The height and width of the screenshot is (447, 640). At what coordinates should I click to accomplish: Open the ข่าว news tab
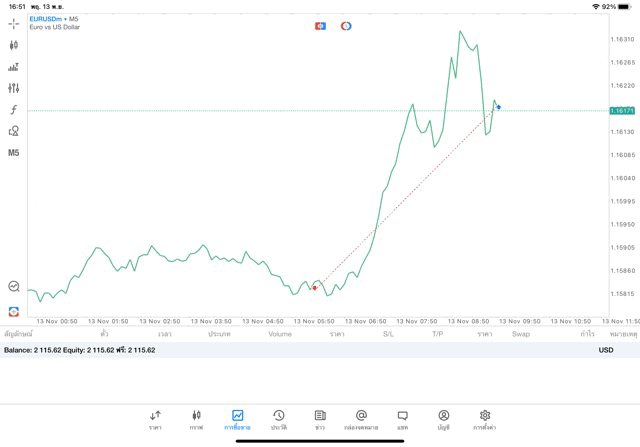[320, 419]
